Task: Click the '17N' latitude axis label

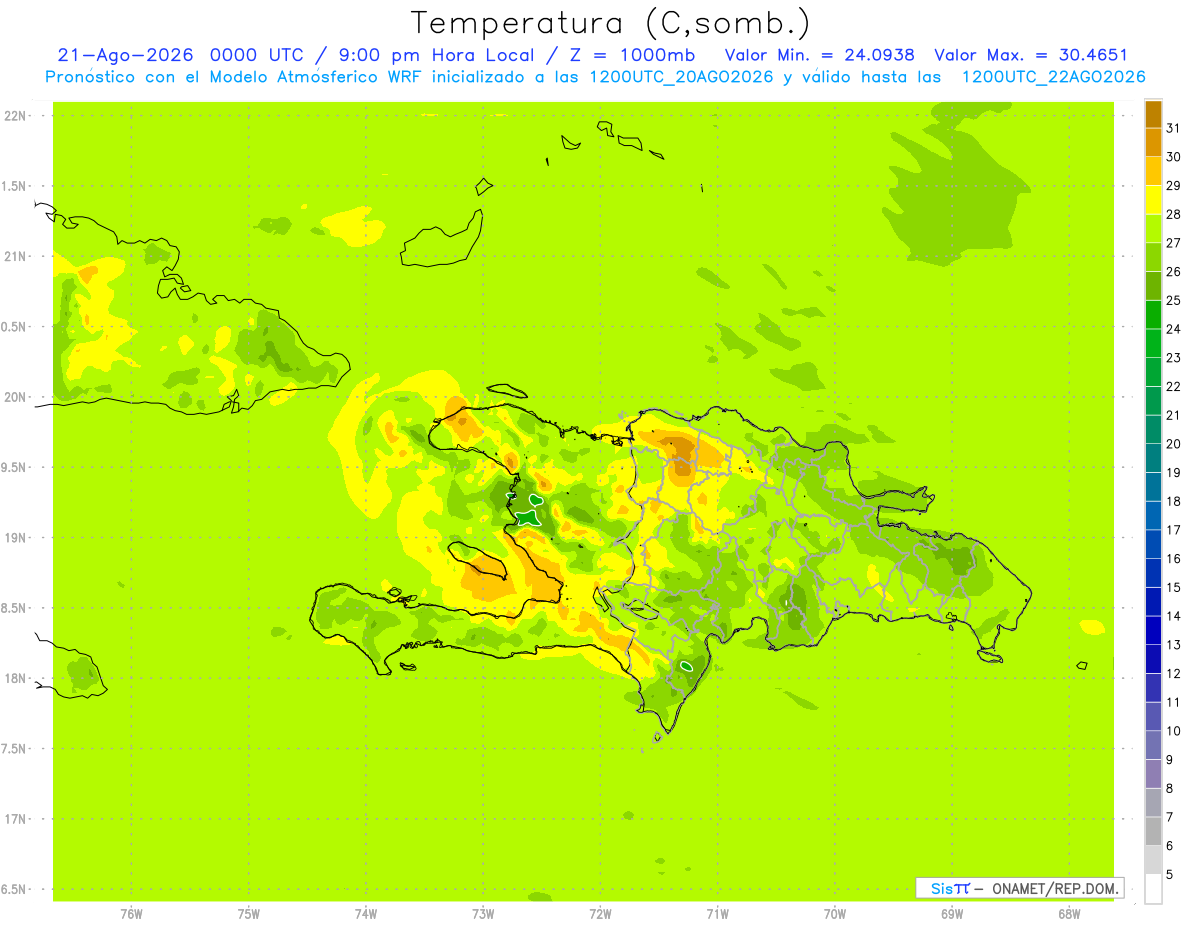Action: pos(15,819)
